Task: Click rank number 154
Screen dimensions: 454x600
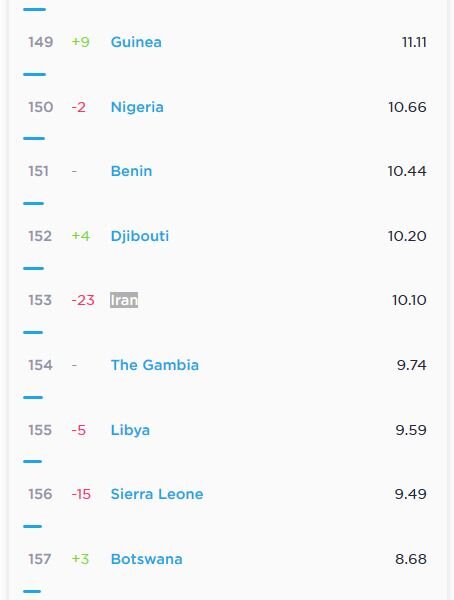Action: 40,365
